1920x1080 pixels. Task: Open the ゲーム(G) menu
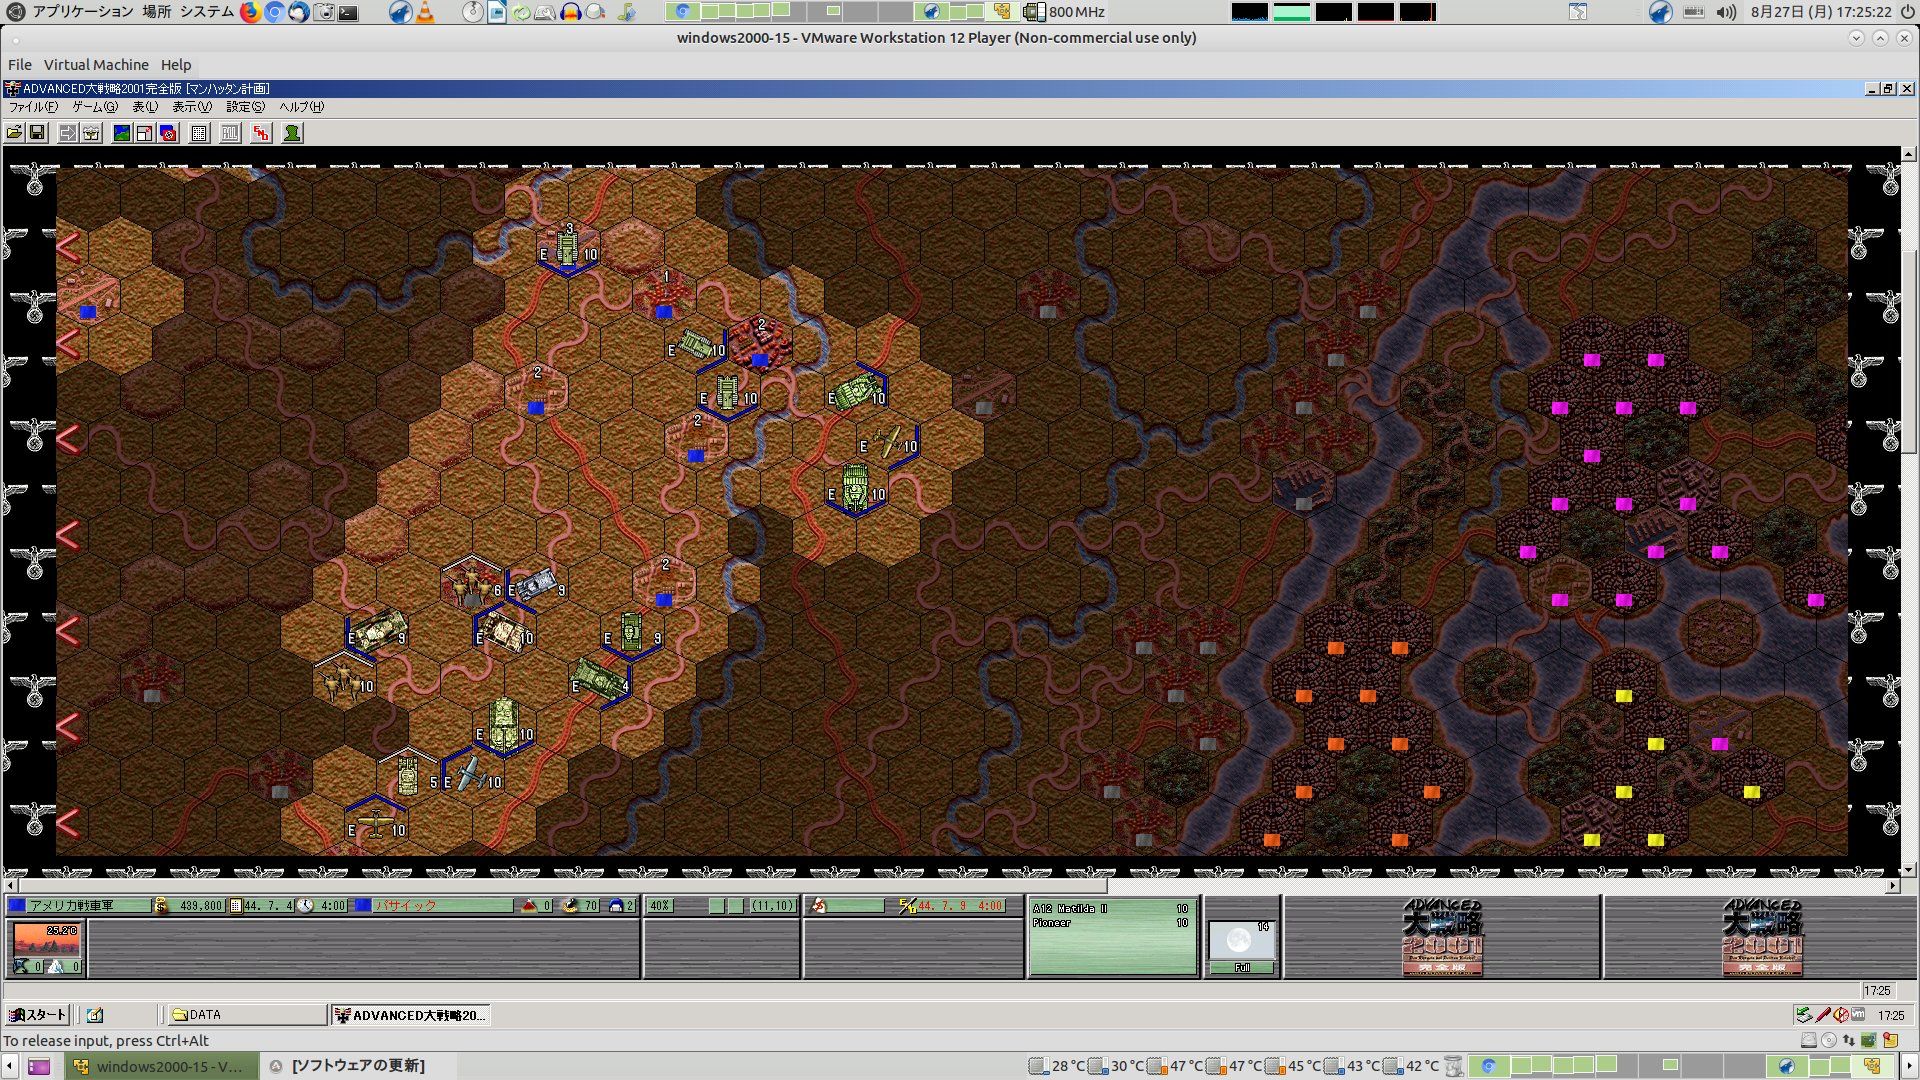[x=94, y=107]
